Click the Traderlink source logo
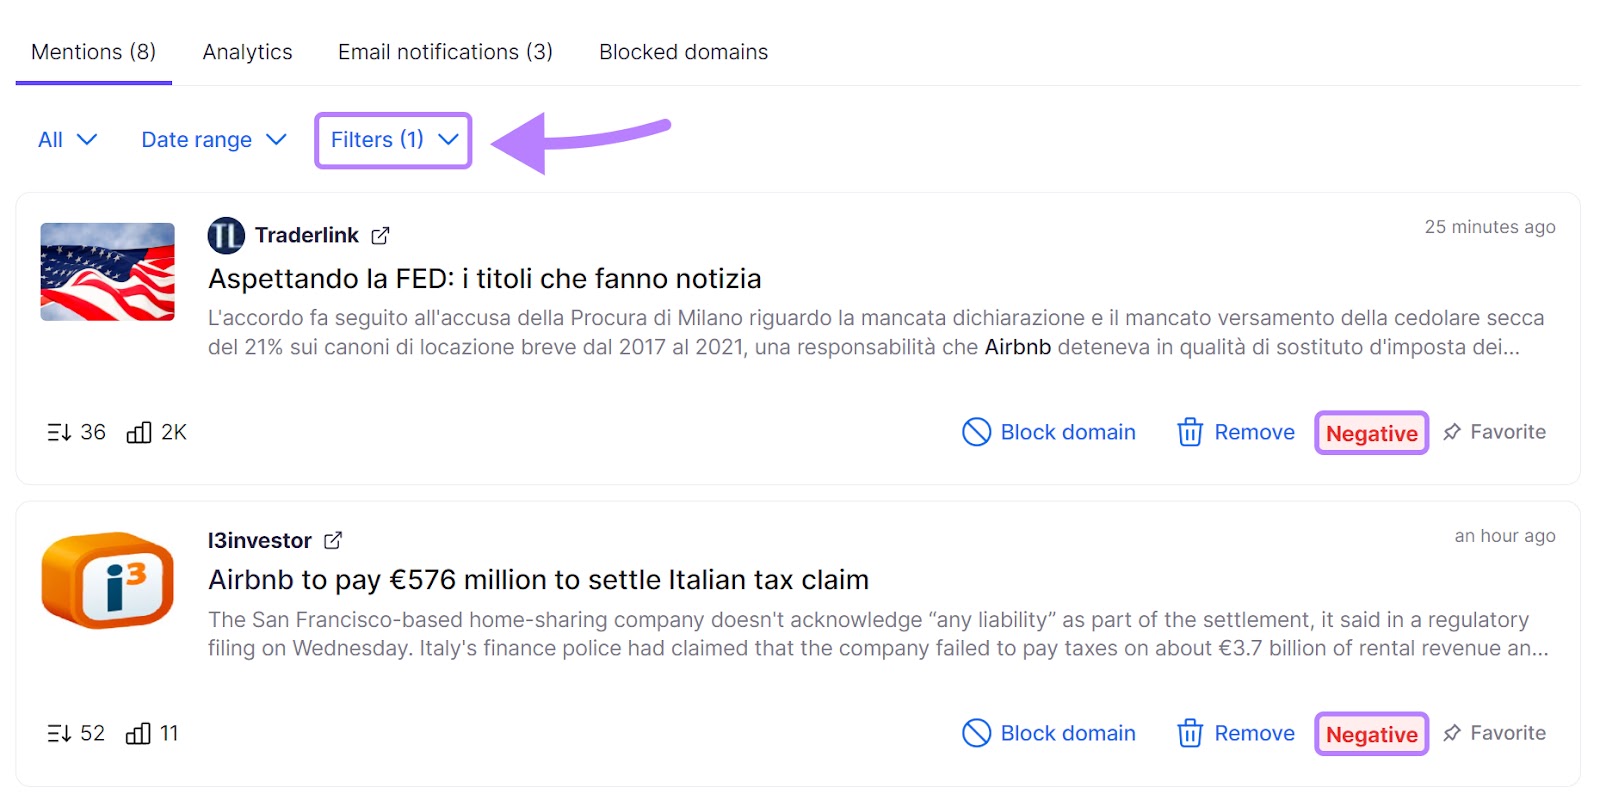This screenshot has width=1600, height=800. pos(226,234)
